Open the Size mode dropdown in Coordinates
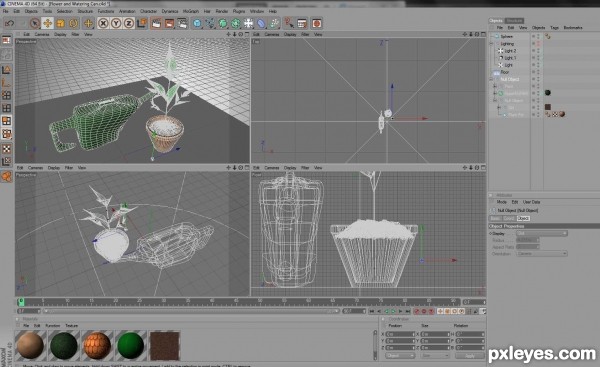Image resolution: width=600 pixels, height=367 pixels. (435, 356)
